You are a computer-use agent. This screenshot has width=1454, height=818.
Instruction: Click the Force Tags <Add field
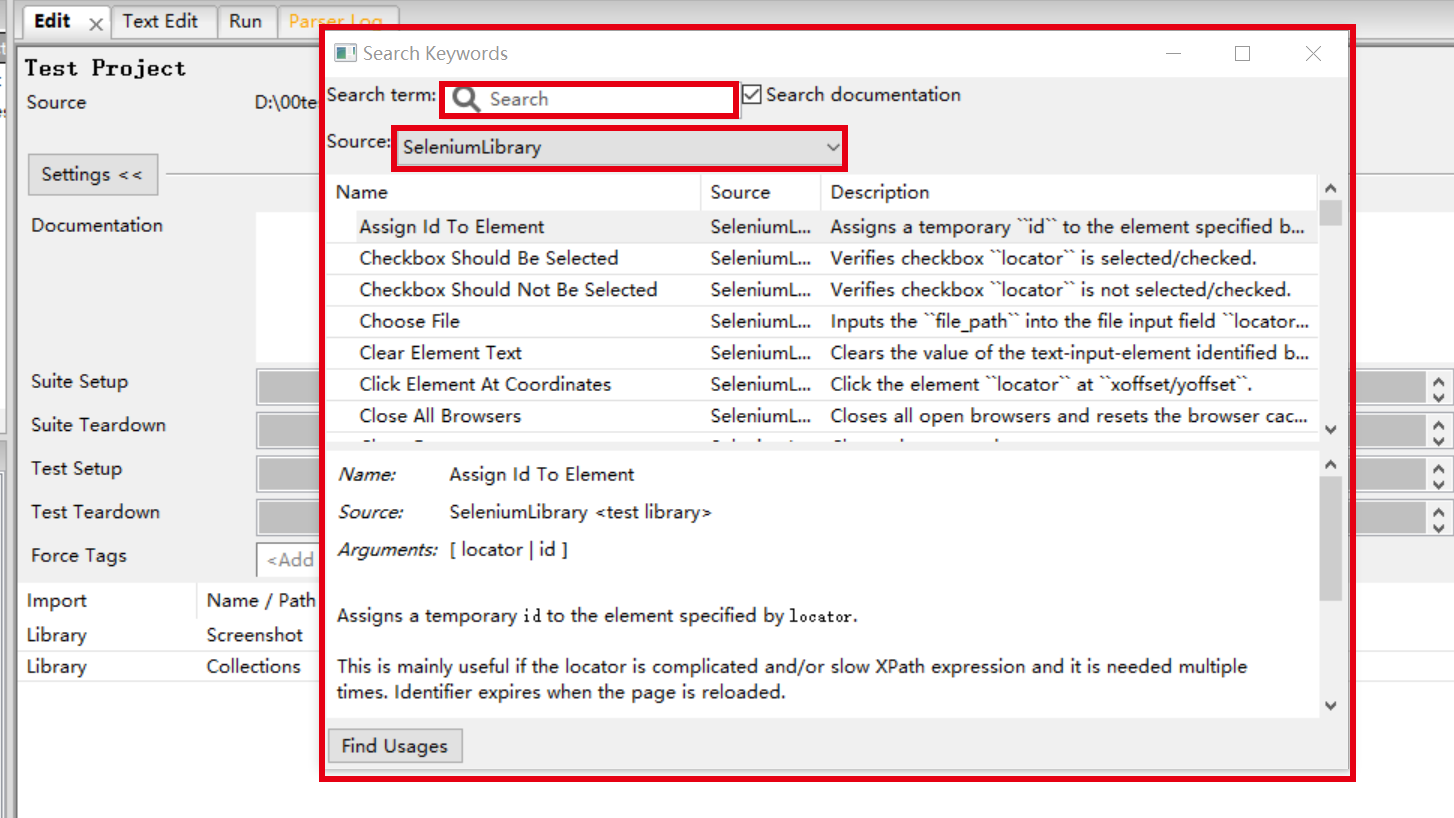point(288,560)
